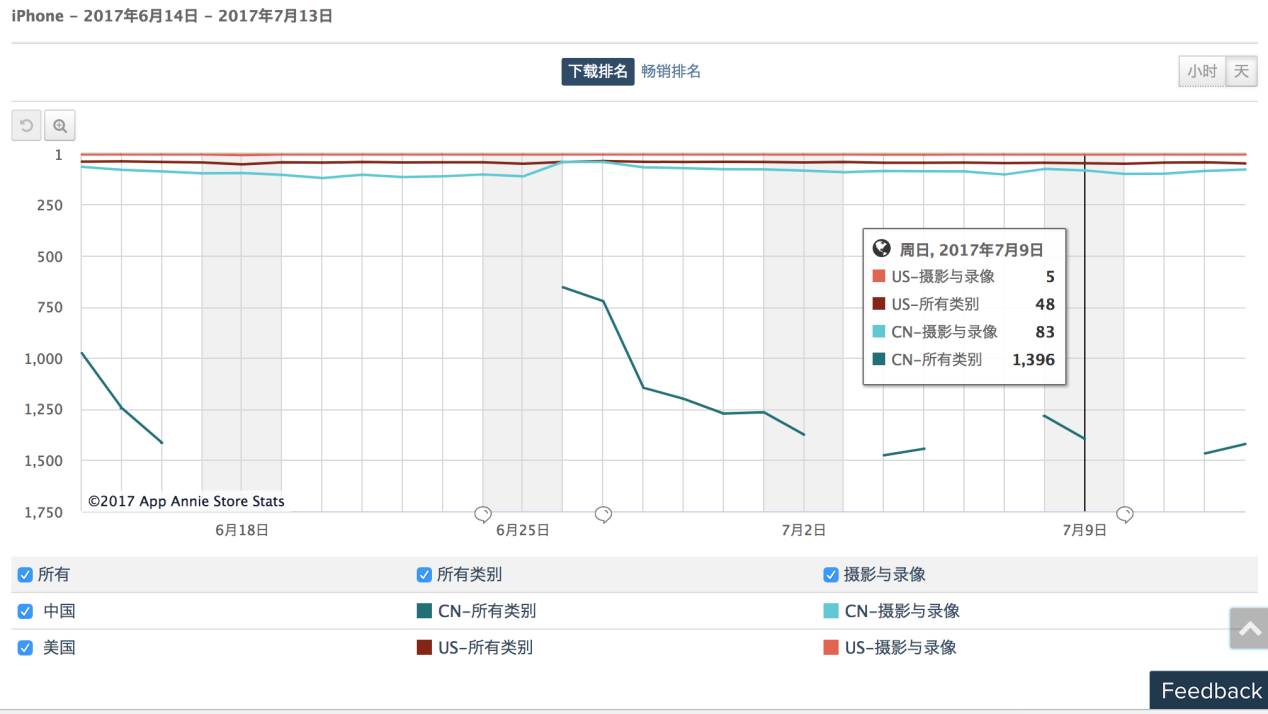1268x714 pixels.
Task: Click the CN-所有类别 legend color swatch
Action: coord(424,611)
